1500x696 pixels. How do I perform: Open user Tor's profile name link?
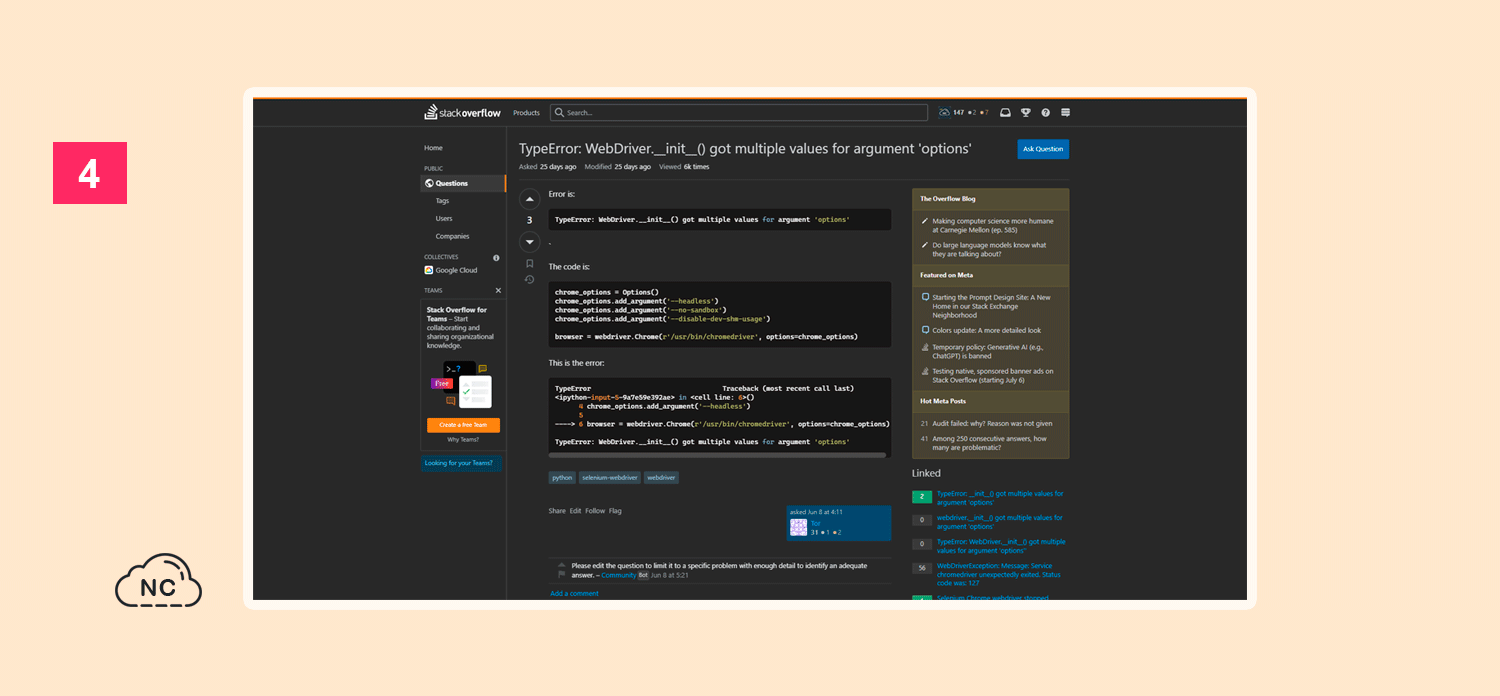tap(815, 523)
